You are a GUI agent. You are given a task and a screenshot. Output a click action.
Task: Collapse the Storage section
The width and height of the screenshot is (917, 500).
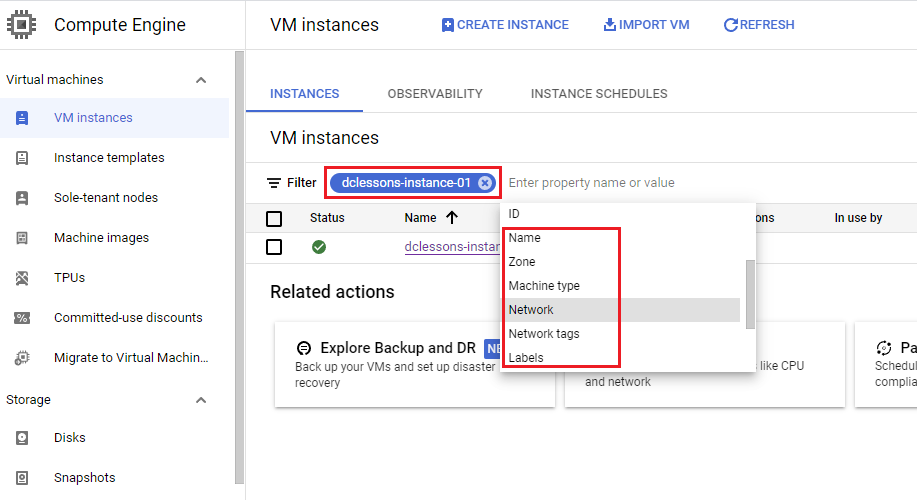click(201, 401)
